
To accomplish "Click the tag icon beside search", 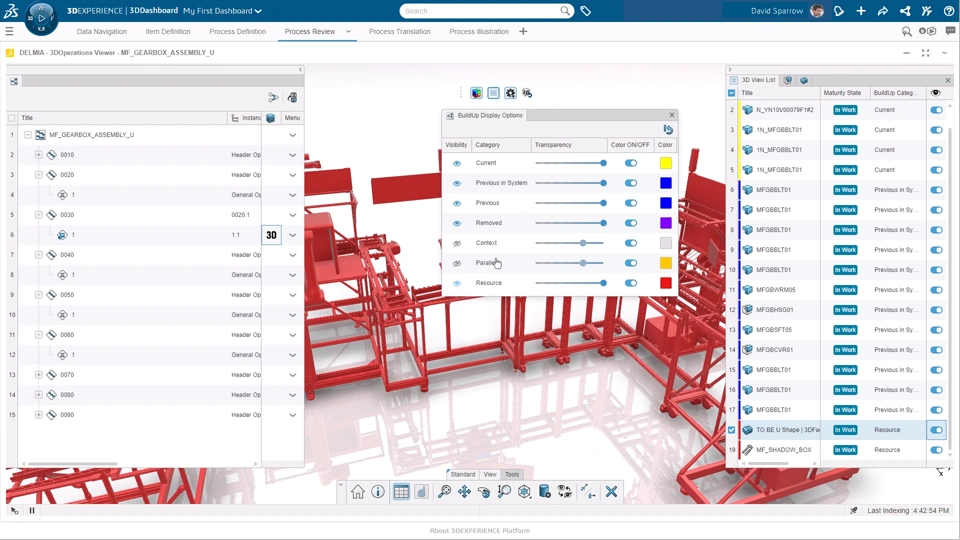I will point(586,11).
